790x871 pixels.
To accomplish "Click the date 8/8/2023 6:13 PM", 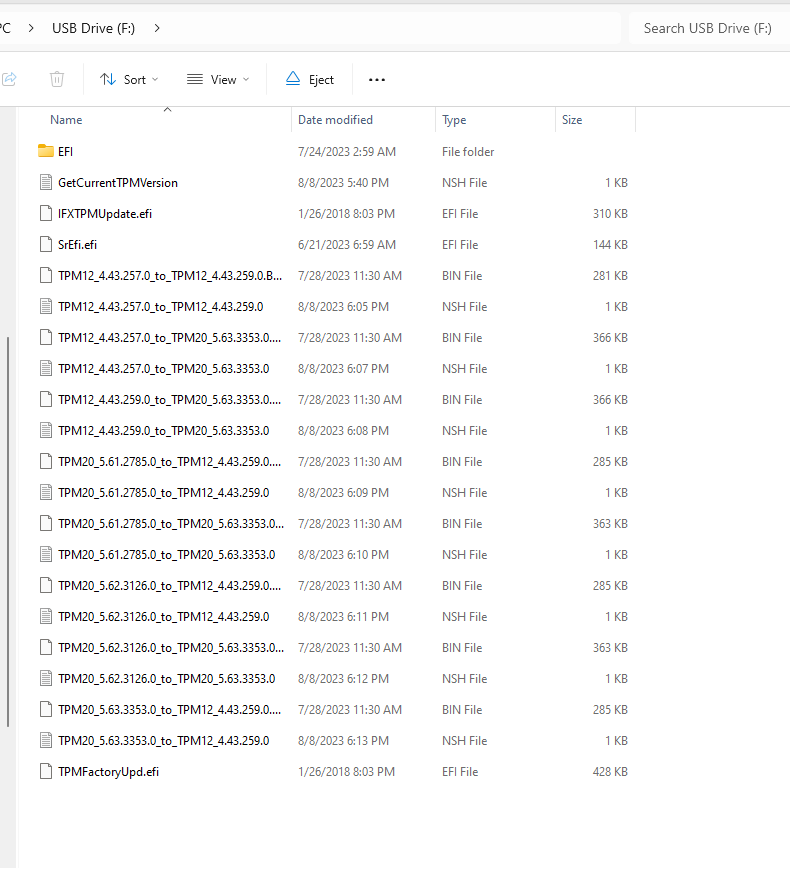I will coord(343,740).
